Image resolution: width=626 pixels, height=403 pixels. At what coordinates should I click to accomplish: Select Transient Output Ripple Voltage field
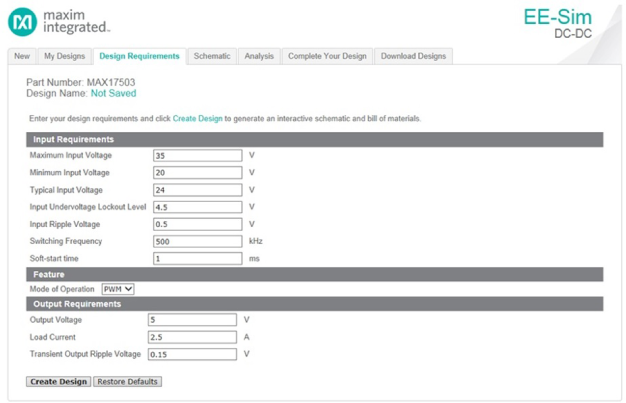point(192,354)
